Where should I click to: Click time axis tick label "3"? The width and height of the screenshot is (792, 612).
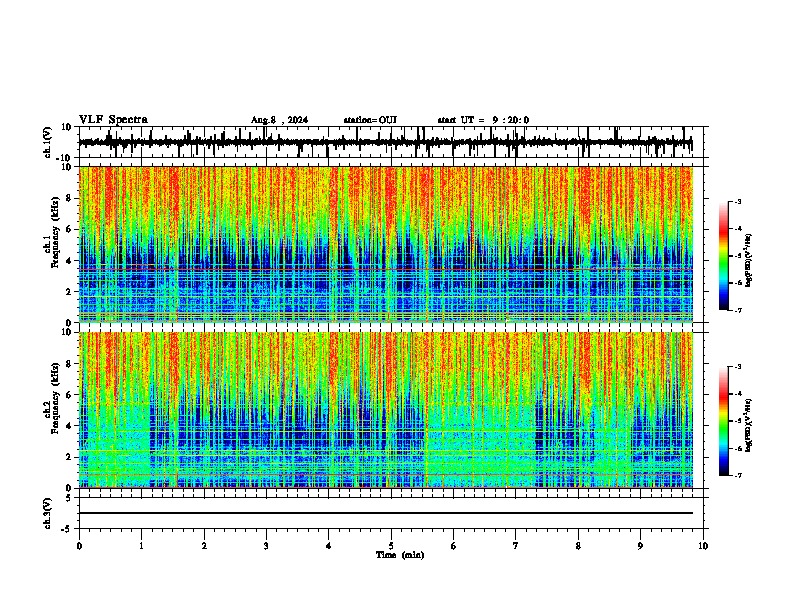point(266,546)
